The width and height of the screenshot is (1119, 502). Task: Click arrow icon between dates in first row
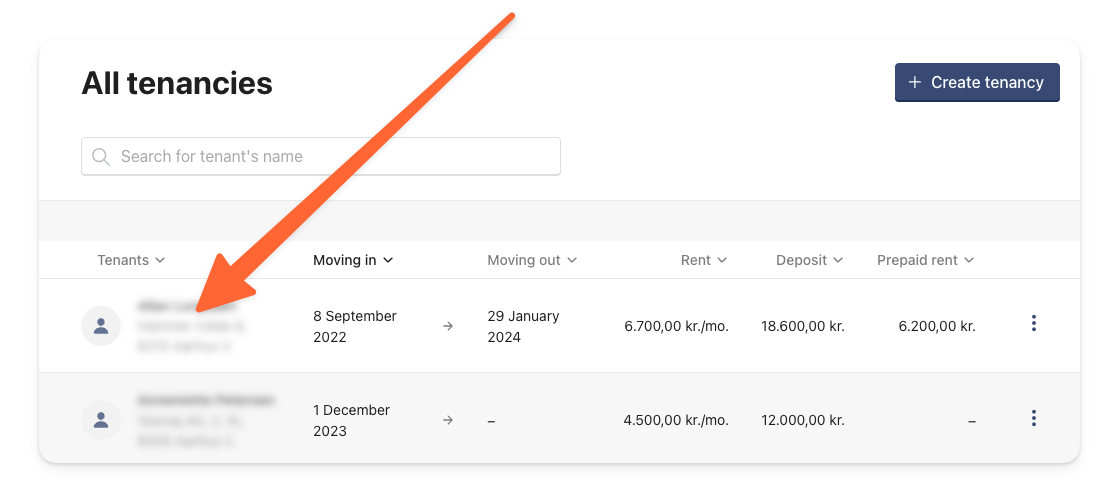[447, 326]
